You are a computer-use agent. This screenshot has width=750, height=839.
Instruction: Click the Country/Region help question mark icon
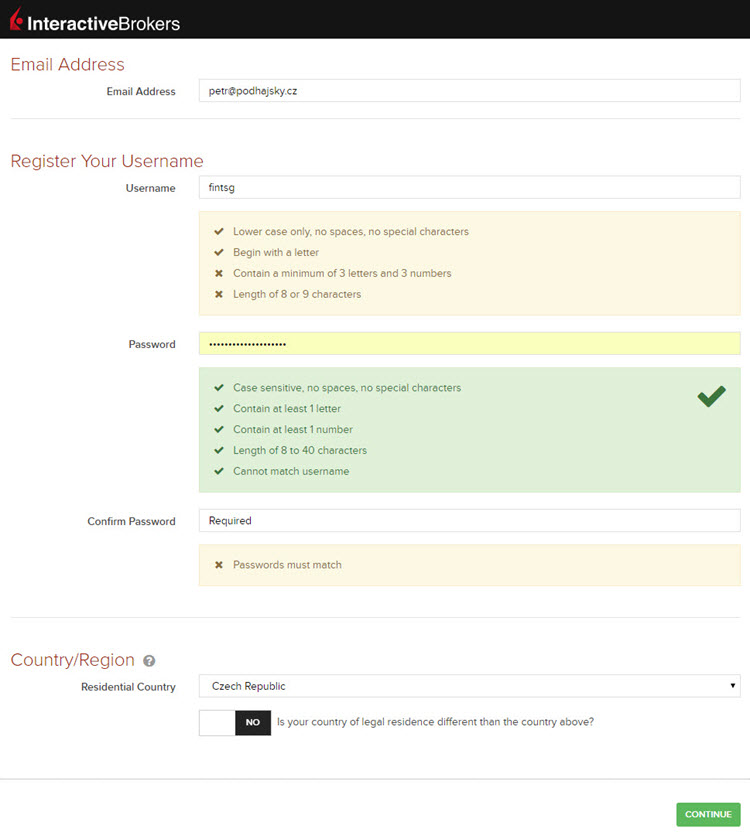[x=149, y=661]
